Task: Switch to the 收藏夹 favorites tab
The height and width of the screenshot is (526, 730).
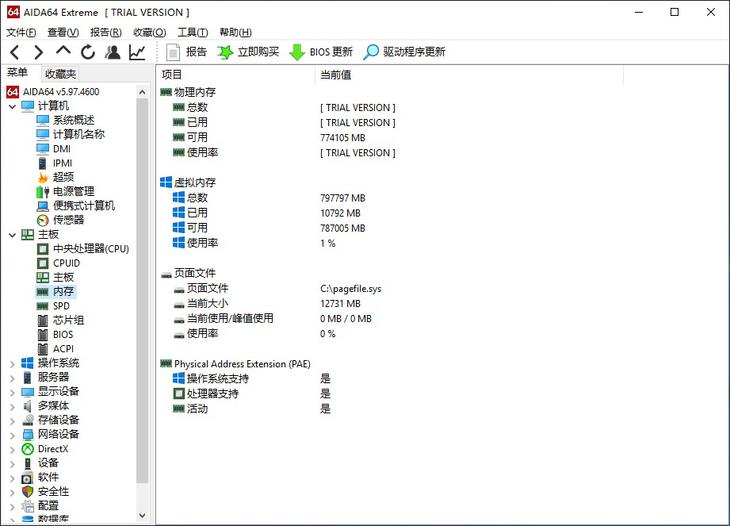Action: tap(61, 74)
